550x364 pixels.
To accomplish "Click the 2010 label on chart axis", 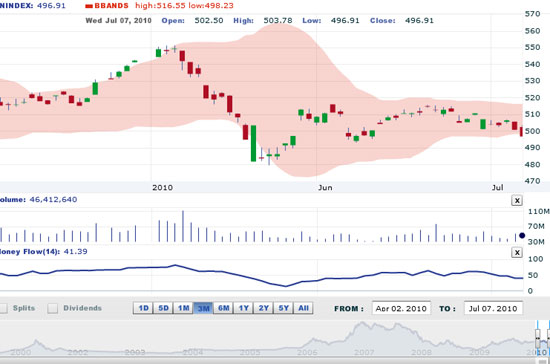I will pyautogui.click(x=162, y=188).
